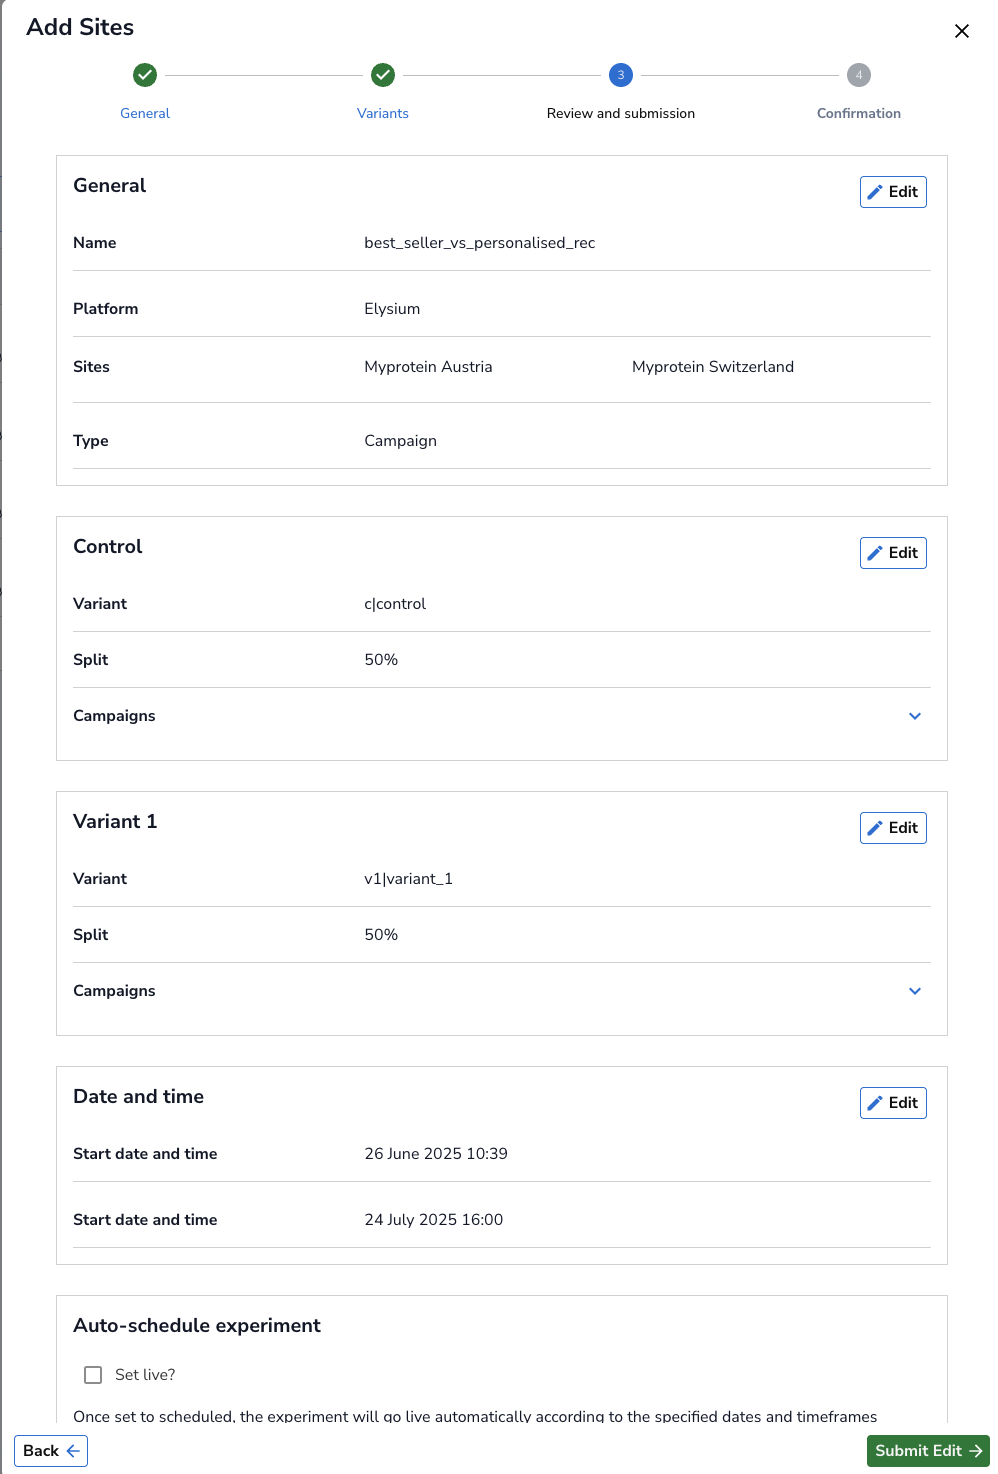Click pencil icon in Control section
This screenshot has height=1474, width=998.
tap(875, 553)
